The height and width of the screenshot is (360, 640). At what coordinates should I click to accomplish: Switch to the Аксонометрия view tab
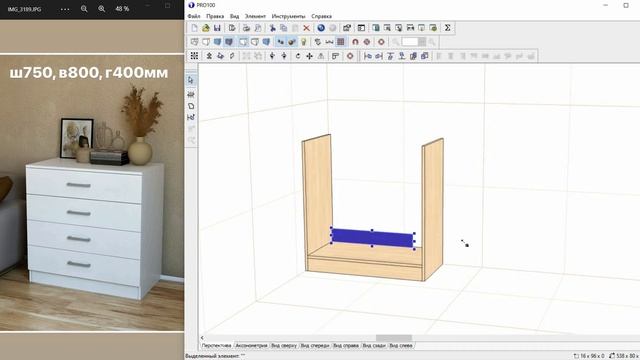pyautogui.click(x=251, y=345)
